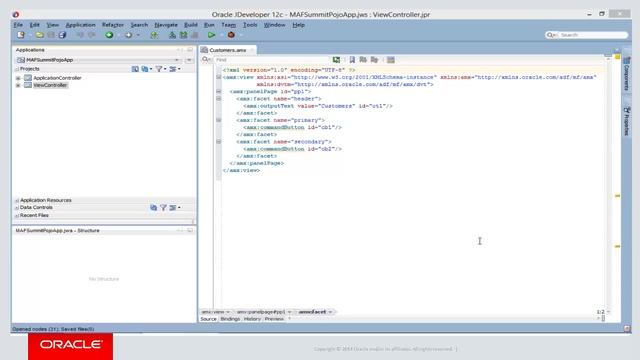The image size is (640, 360).
Task: Open the Window menu
Action: pyautogui.click(x=274, y=25)
